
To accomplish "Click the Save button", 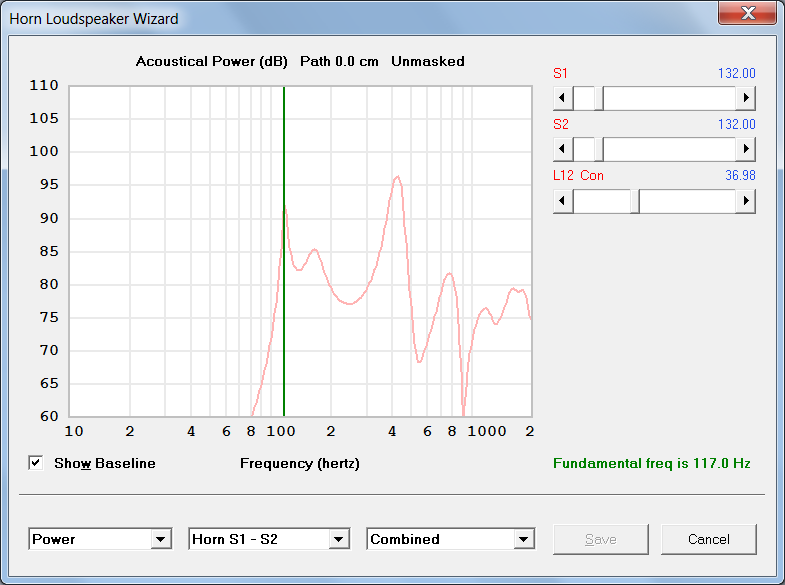I will [601, 539].
